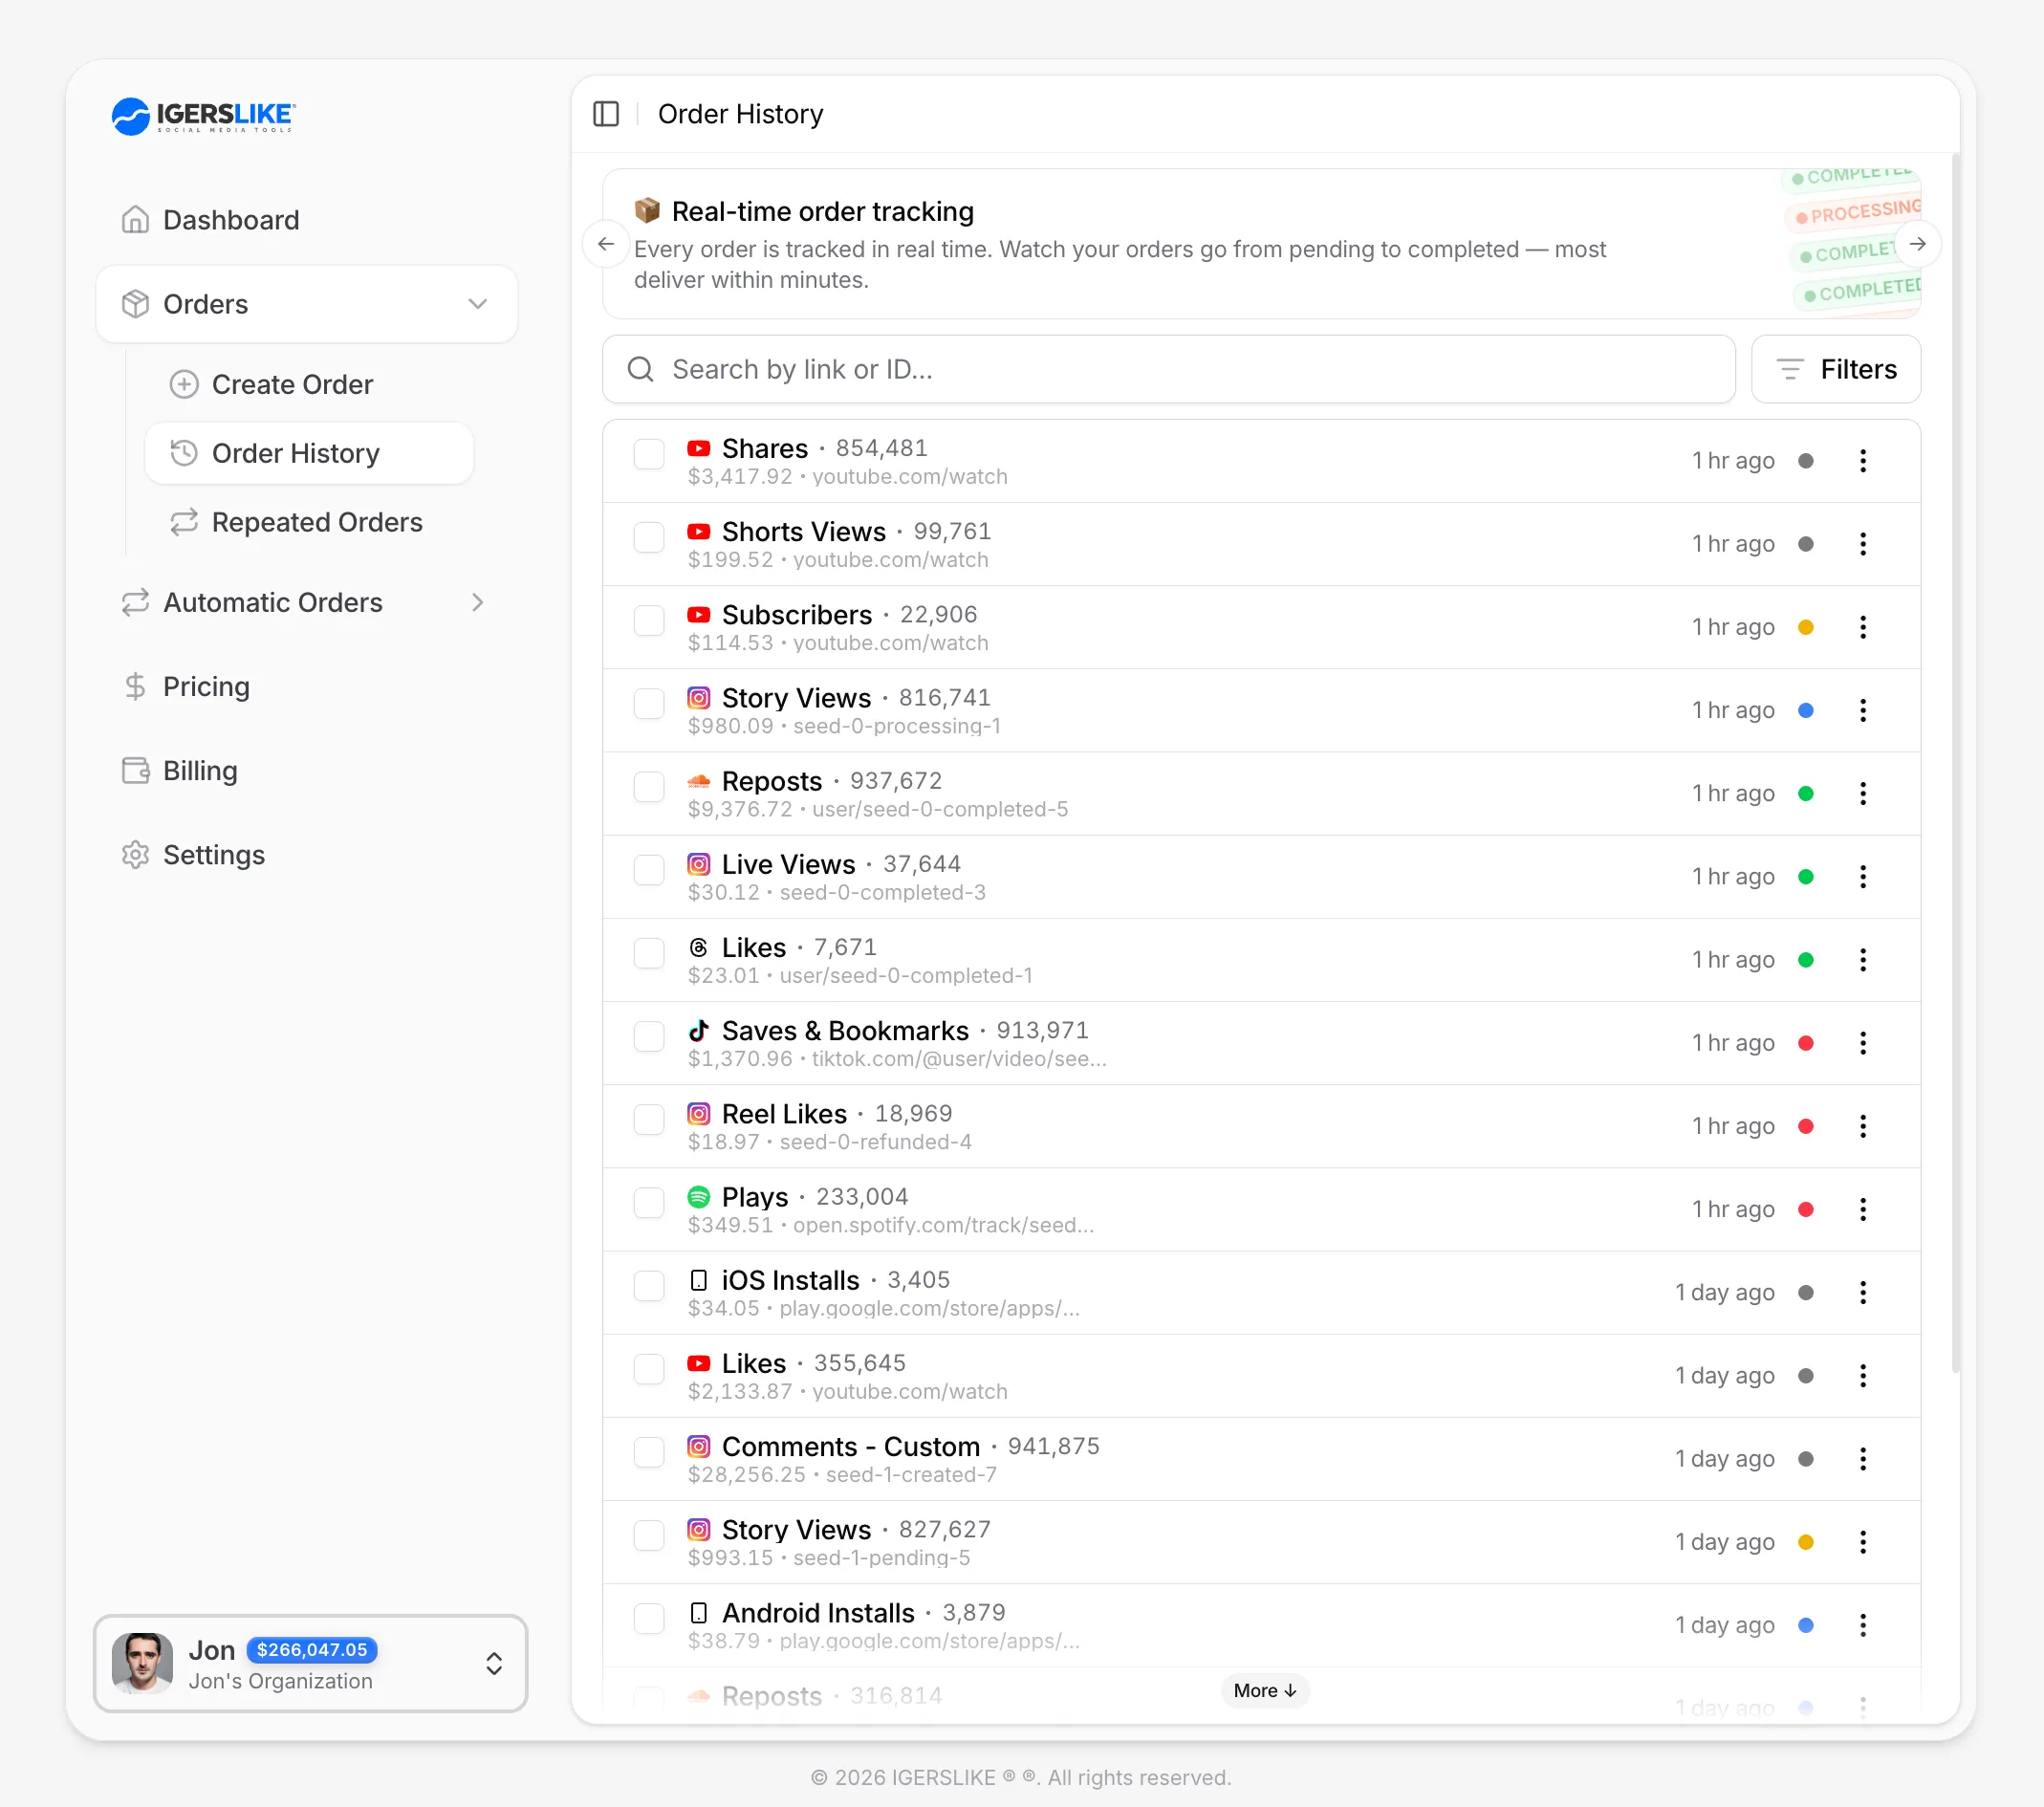This screenshot has width=2044, height=1807.
Task: Select the Shares order checkbox
Action: click(649, 454)
